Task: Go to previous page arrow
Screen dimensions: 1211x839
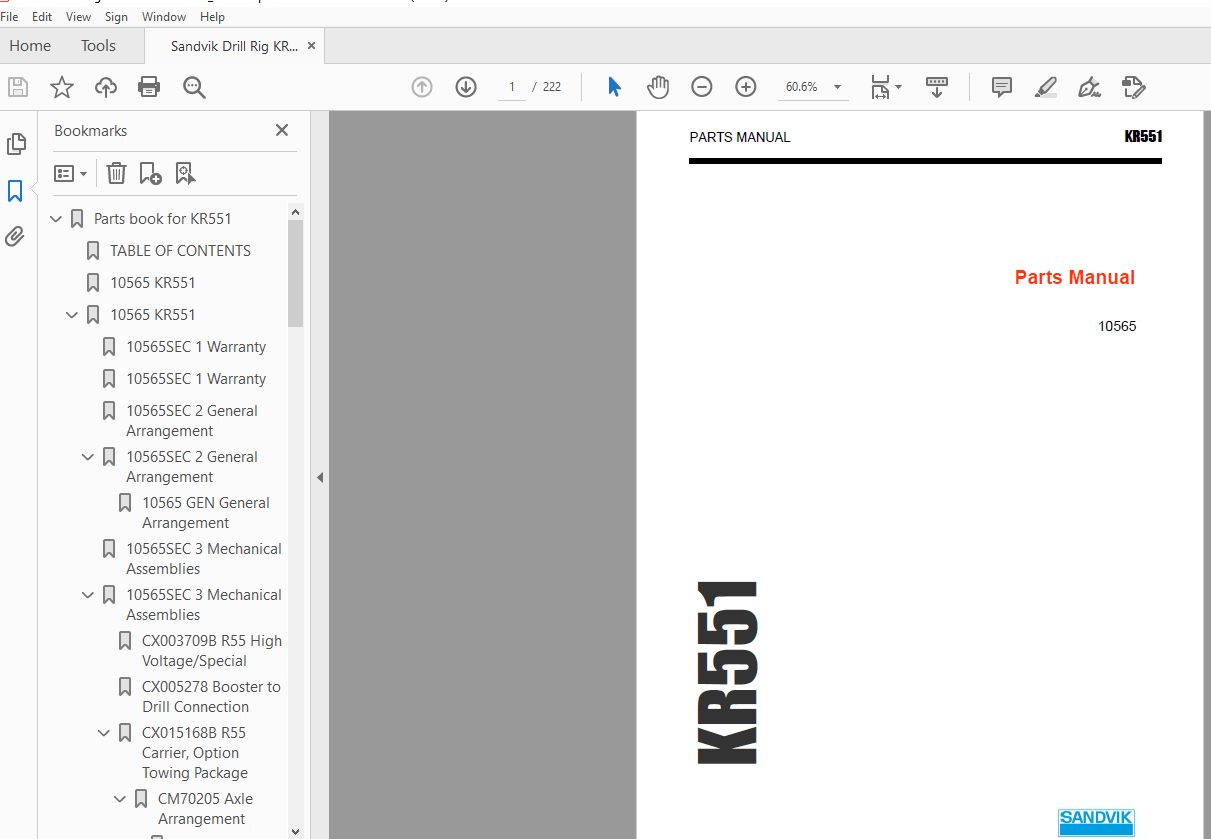Action: [422, 87]
